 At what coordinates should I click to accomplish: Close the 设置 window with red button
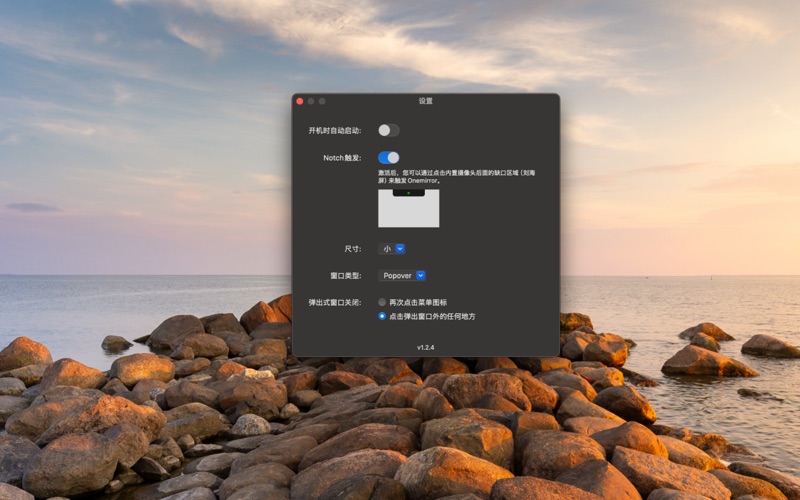pyautogui.click(x=299, y=101)
